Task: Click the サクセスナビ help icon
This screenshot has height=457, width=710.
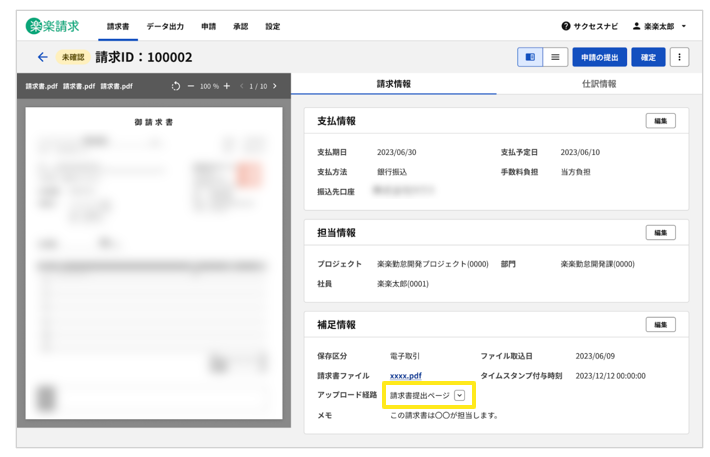Action: 566,26
